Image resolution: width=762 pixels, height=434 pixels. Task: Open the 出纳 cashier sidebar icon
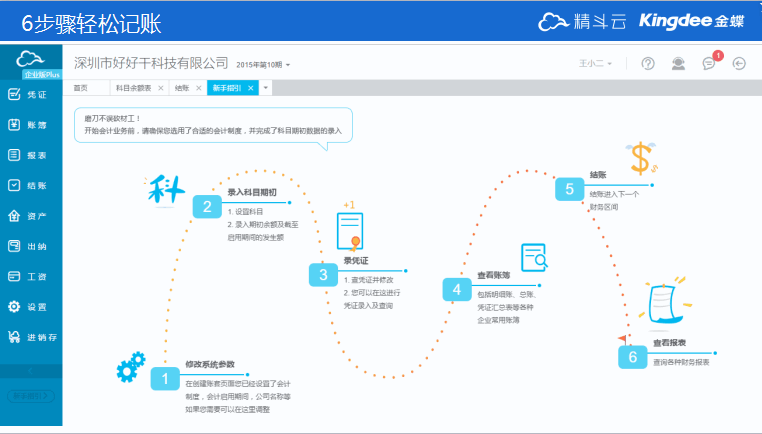coord(14,246)
